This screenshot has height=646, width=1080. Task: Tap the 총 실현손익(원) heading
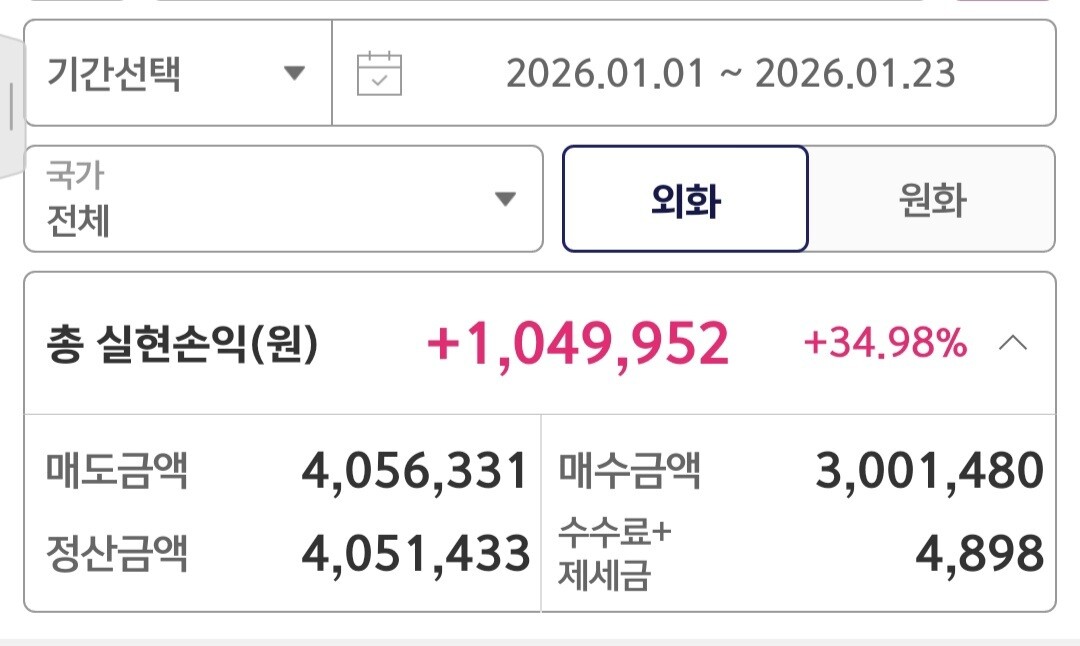click(181, 345)
